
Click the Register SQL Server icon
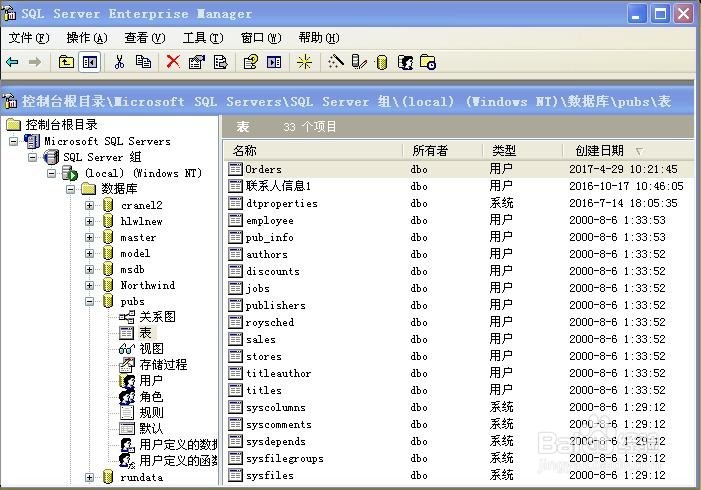point(359,62)
